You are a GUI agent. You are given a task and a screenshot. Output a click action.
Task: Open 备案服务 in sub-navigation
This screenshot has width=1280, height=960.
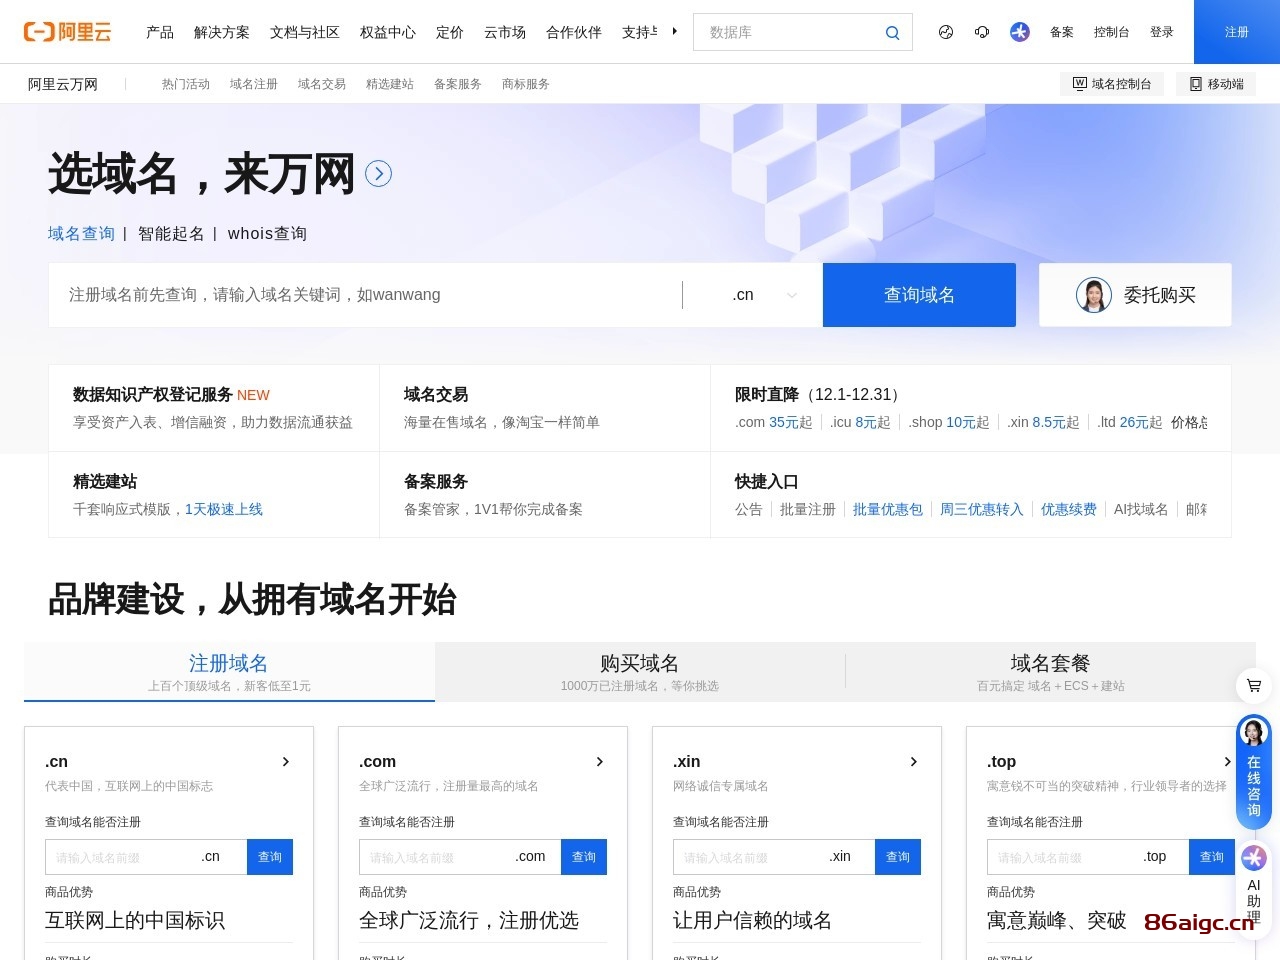pyautogui.click(x=458, y=84)
